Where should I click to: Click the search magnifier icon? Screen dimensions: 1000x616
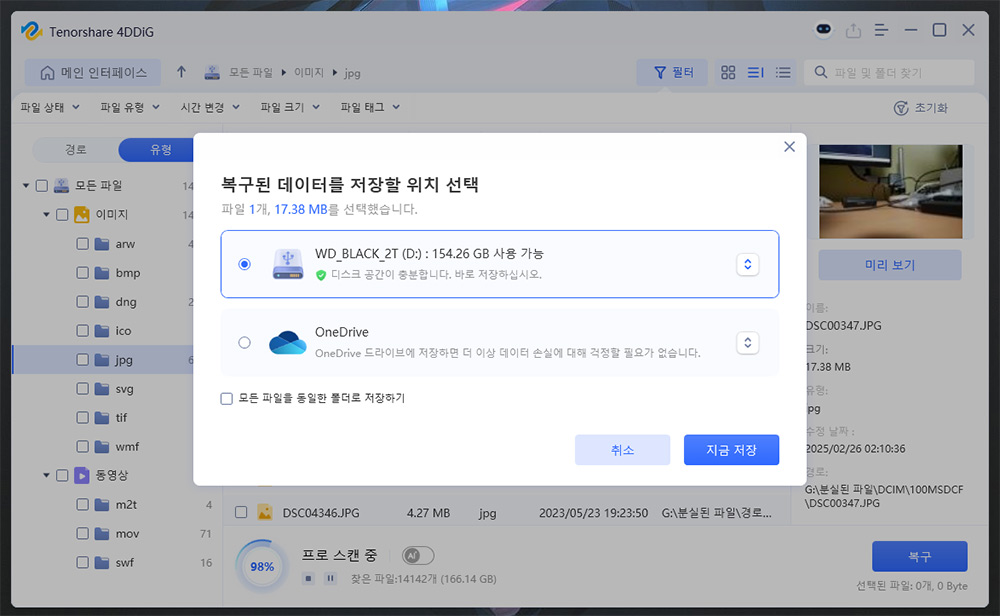click(x=821, y=72)
